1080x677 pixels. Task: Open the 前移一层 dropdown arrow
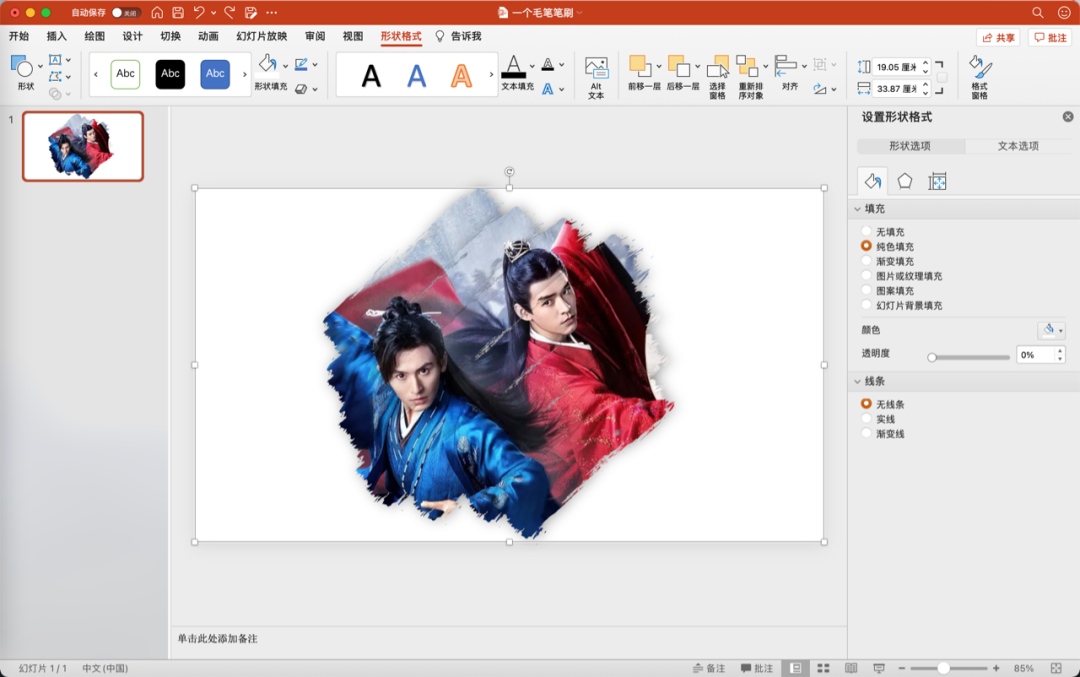[x=658, y=66]
